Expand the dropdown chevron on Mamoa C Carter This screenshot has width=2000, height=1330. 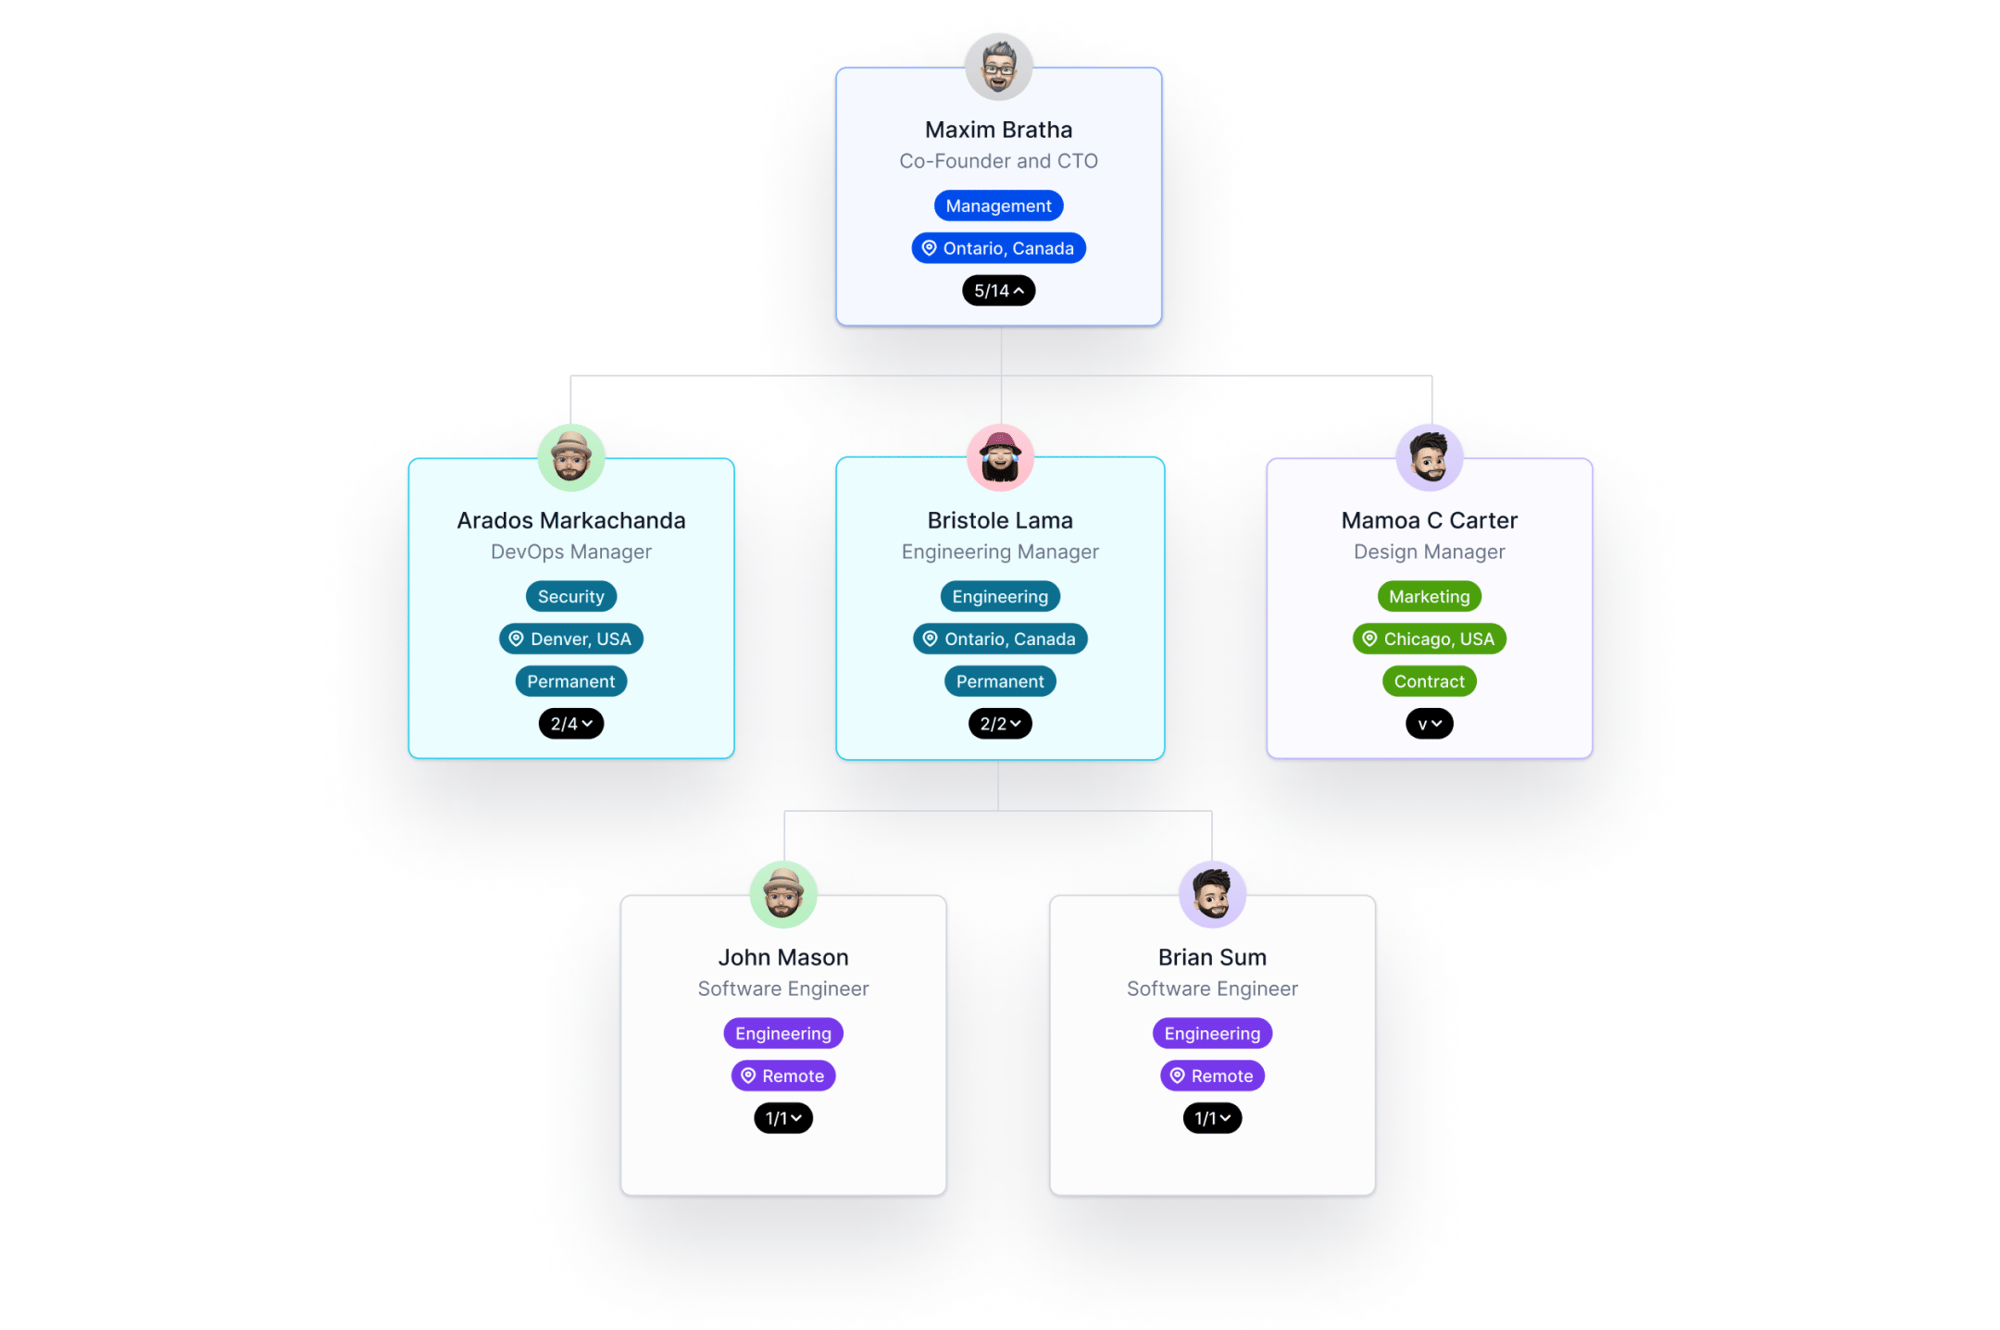click(x=1427, y=723)
